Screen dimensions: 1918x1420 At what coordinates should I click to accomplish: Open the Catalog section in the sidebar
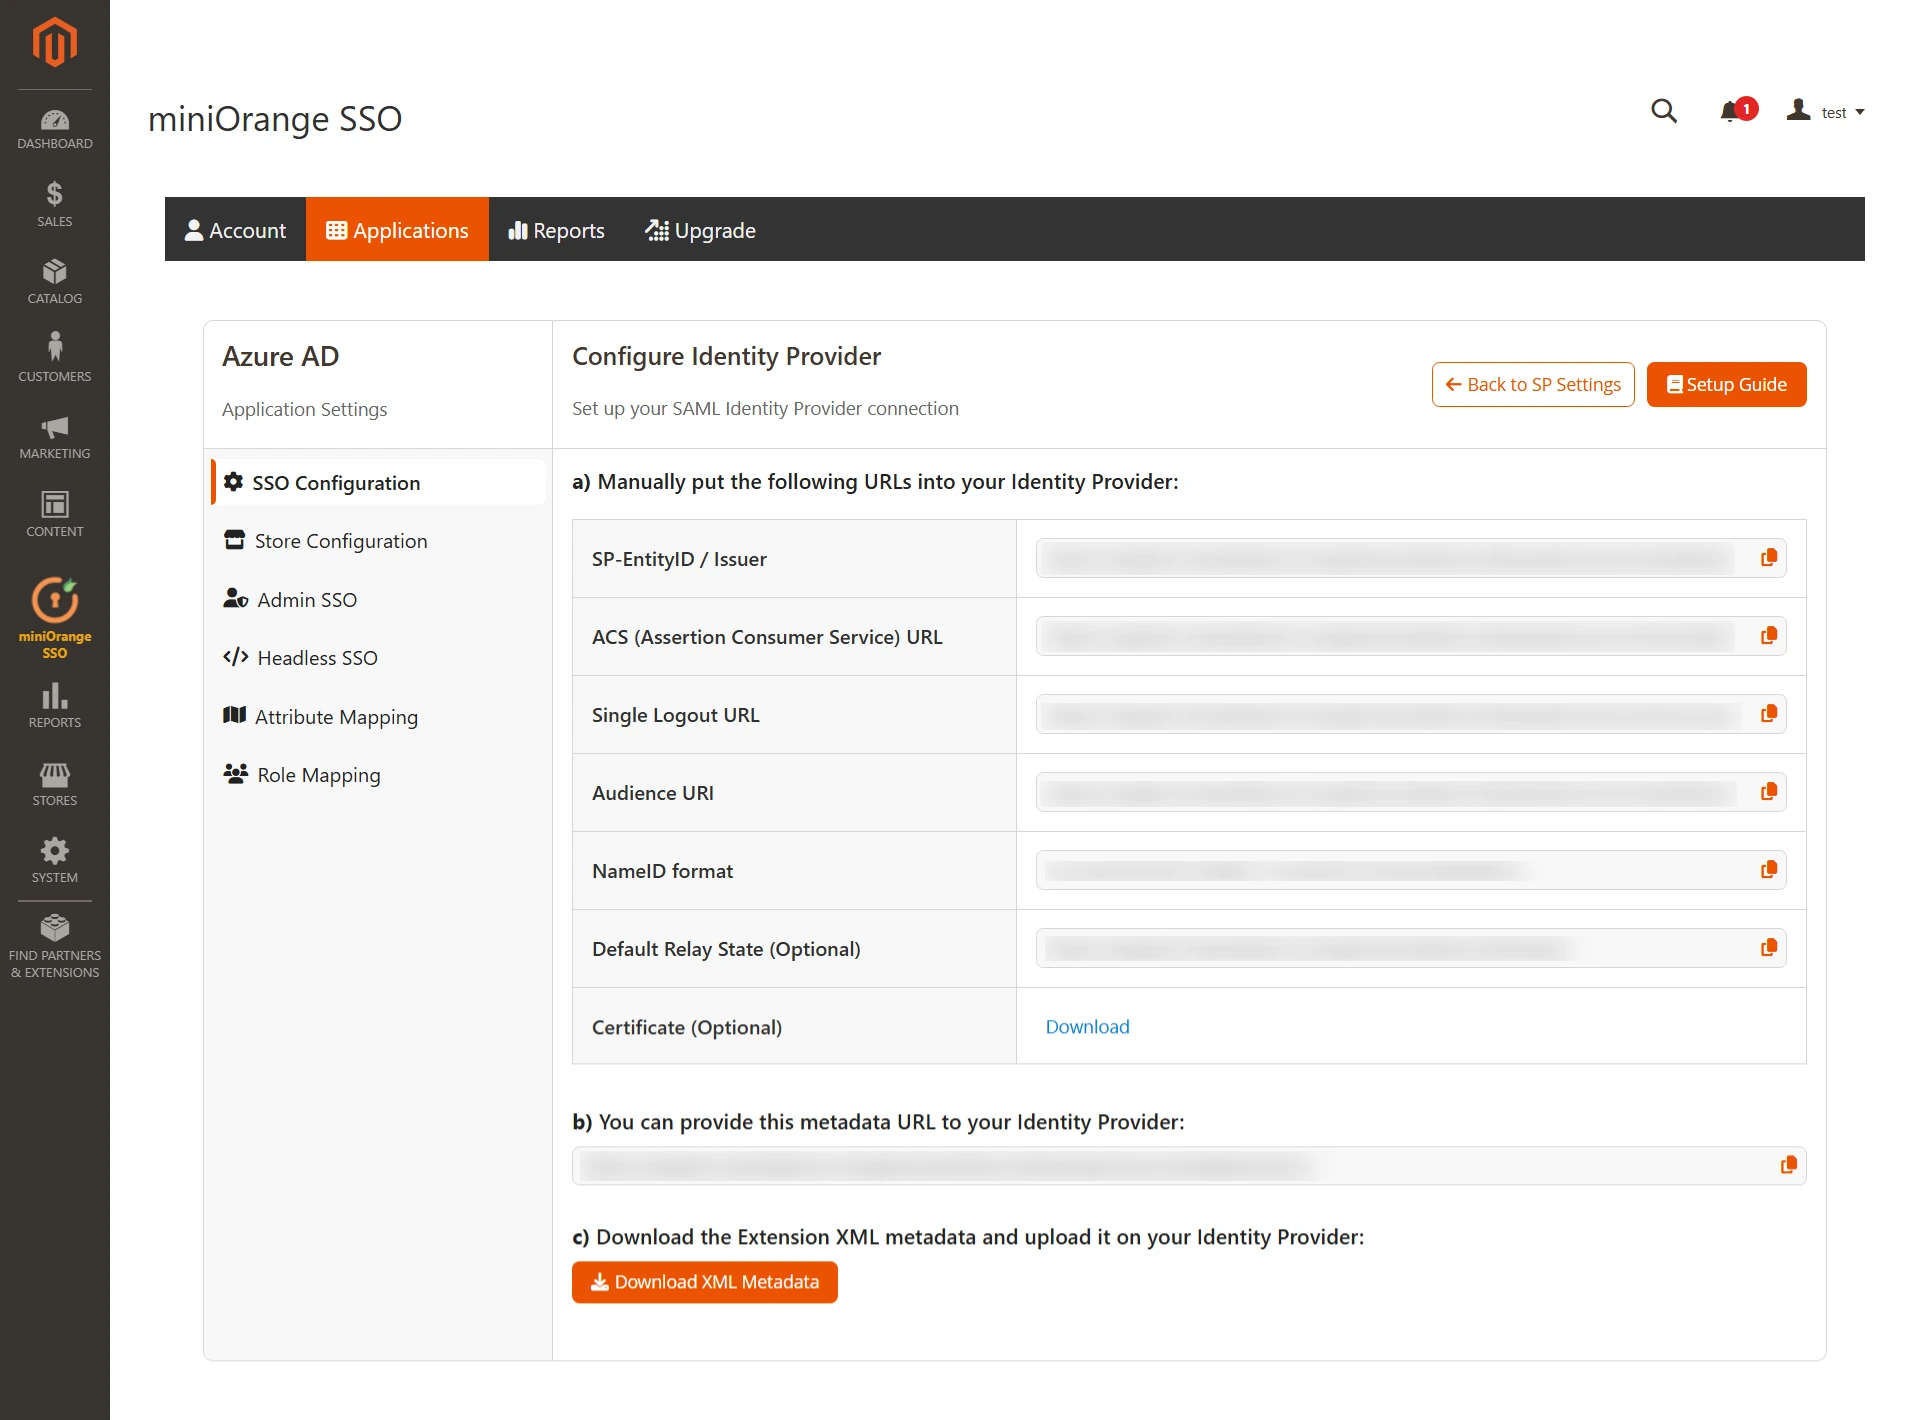pos(54,282)
